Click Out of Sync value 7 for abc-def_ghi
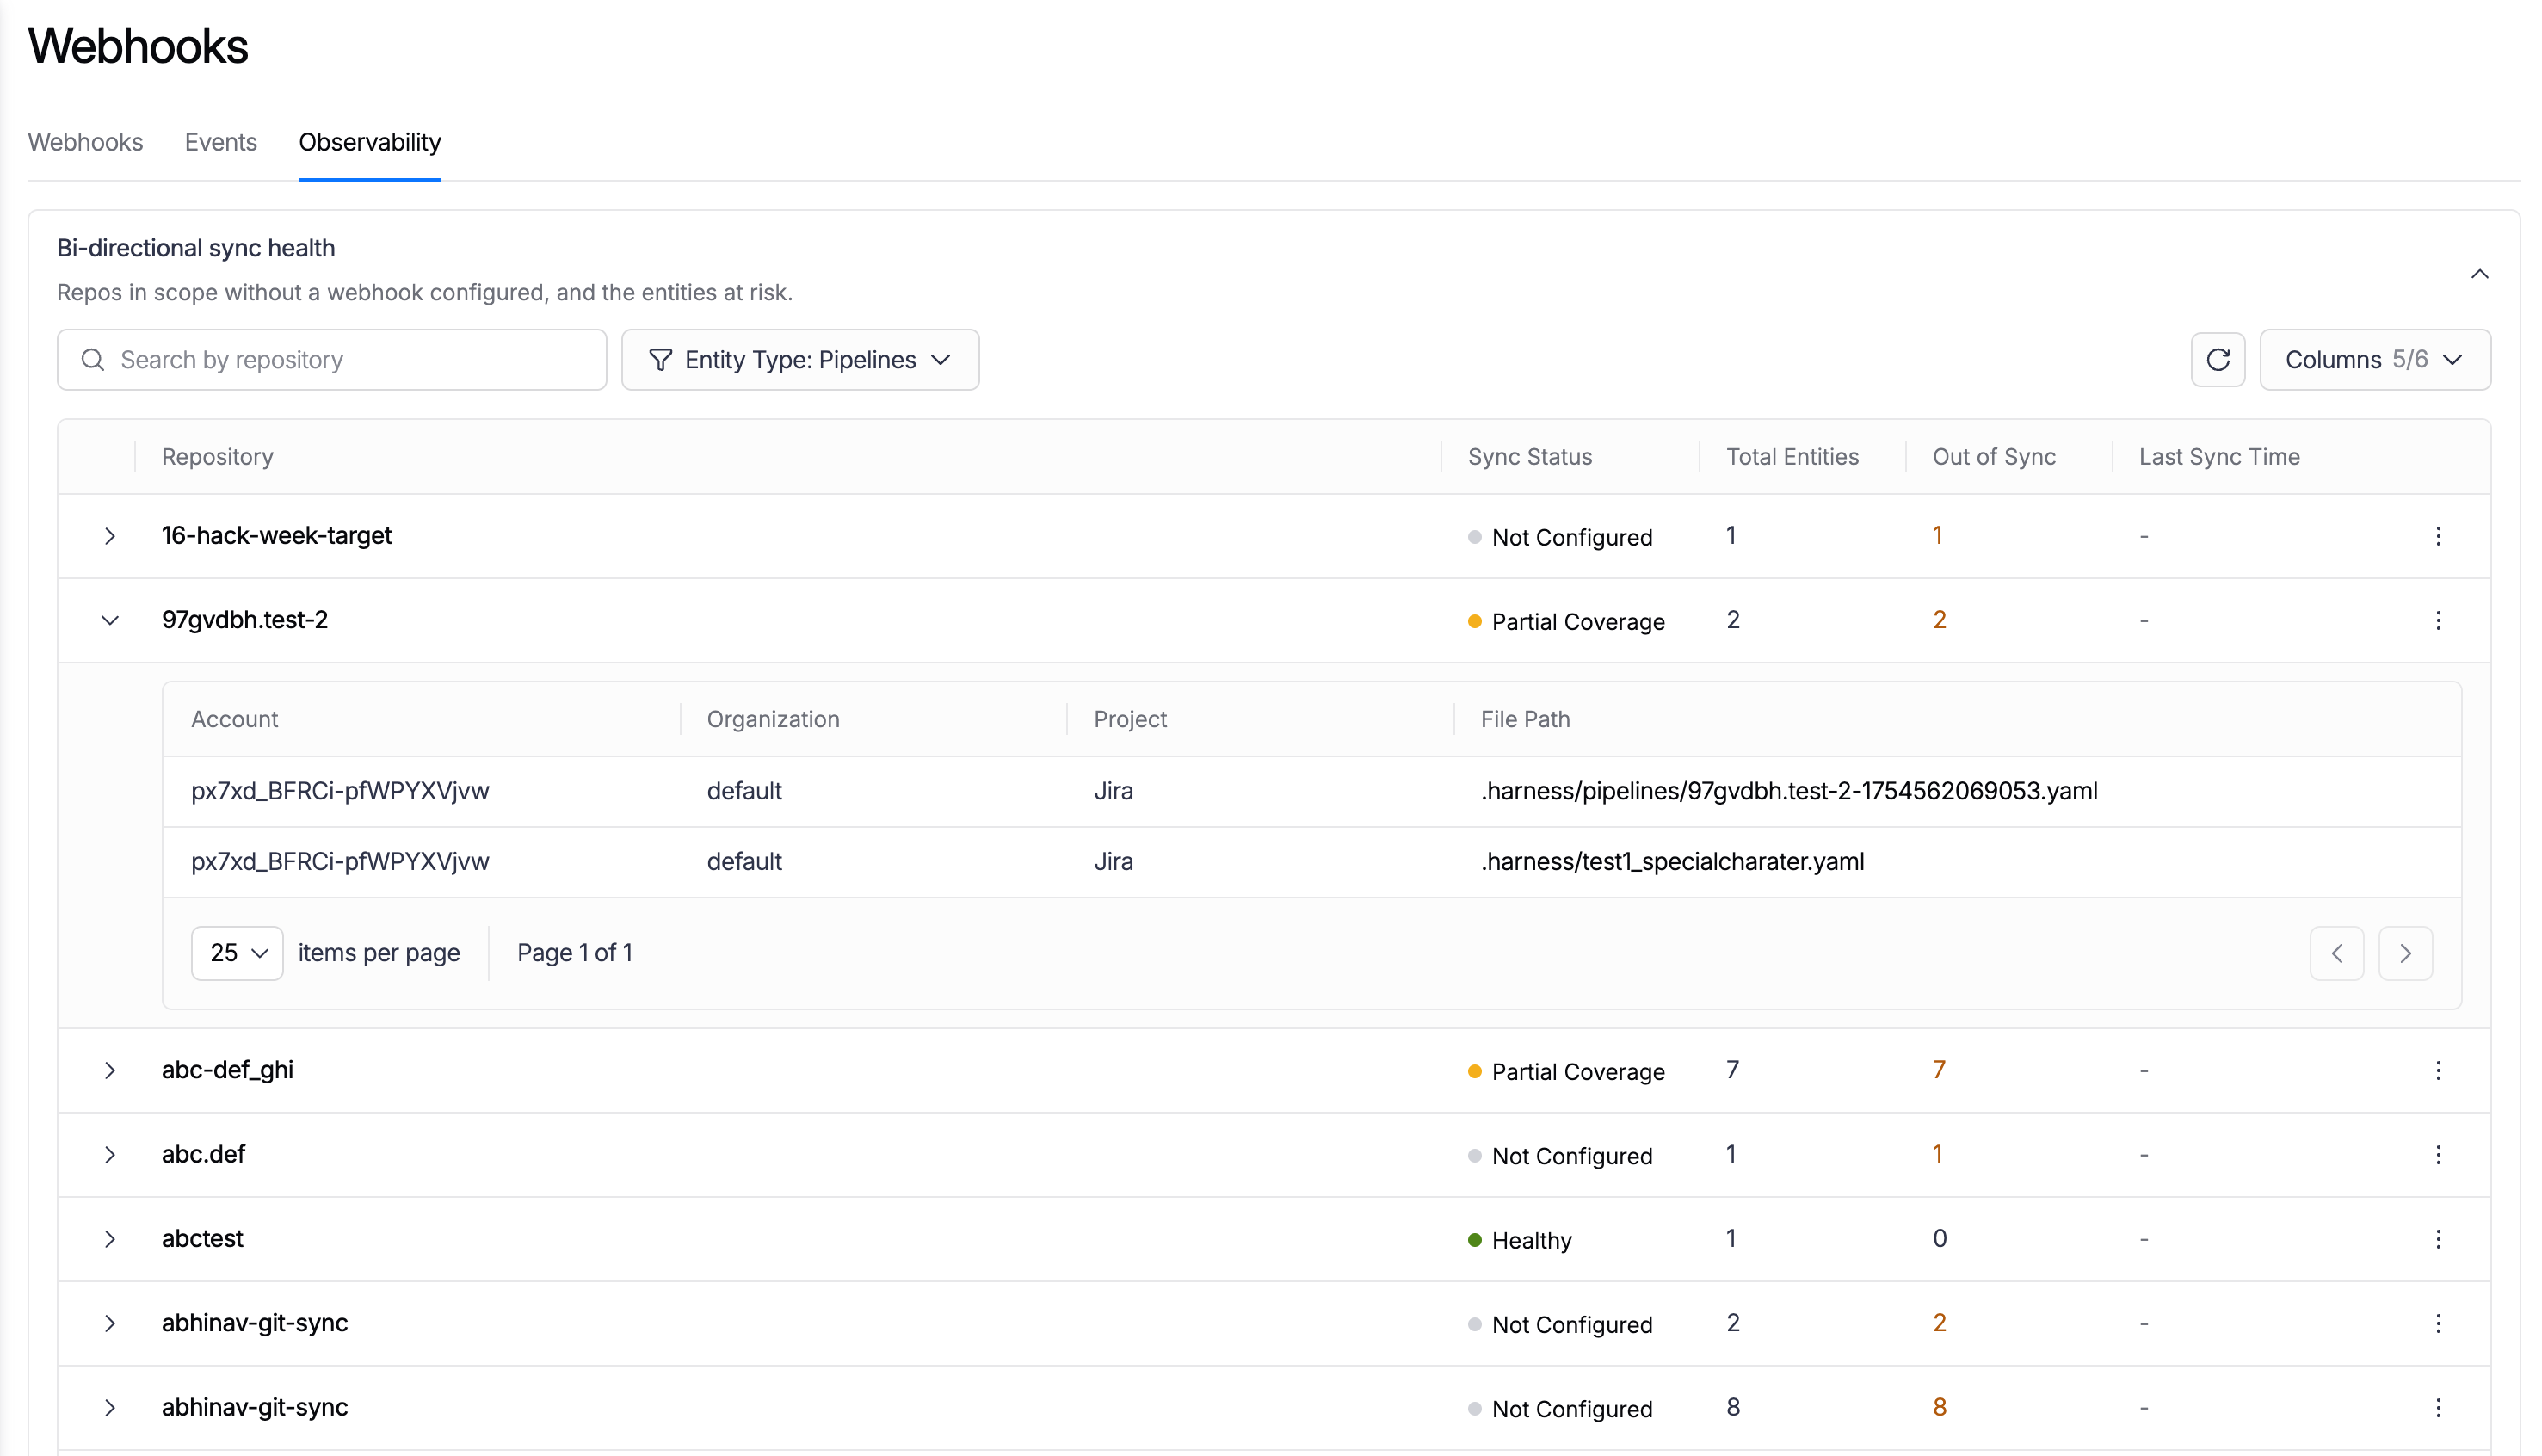Image resolution: width=2542 pixels, height=1456 pixels. [1939, 1070]
